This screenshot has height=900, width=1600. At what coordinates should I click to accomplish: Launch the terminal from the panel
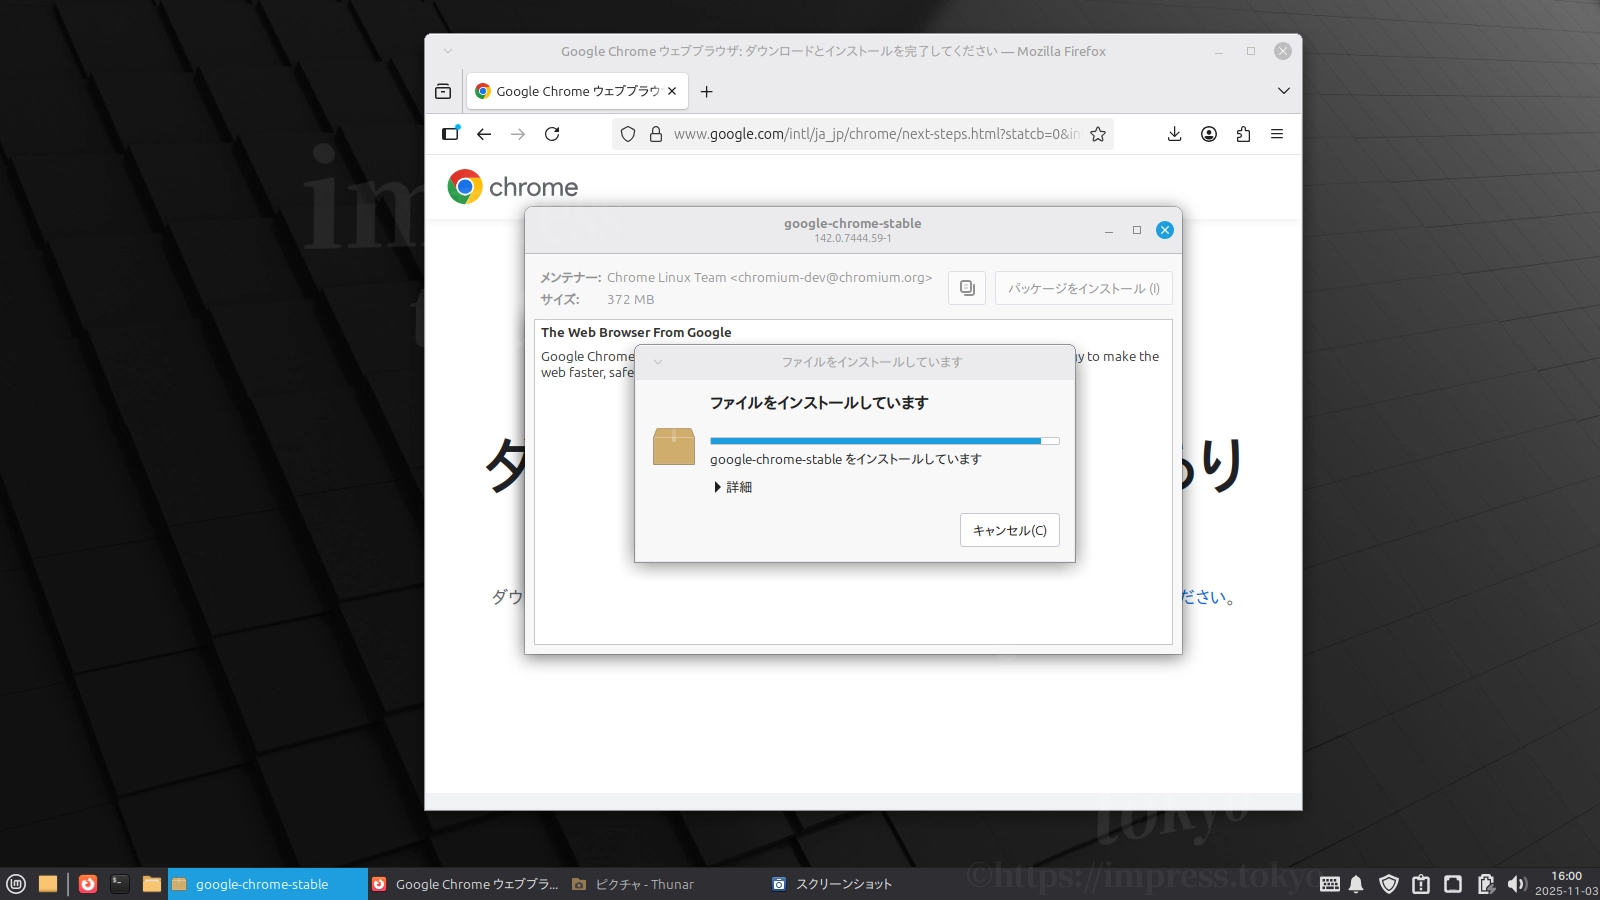[x=120, y=884]
